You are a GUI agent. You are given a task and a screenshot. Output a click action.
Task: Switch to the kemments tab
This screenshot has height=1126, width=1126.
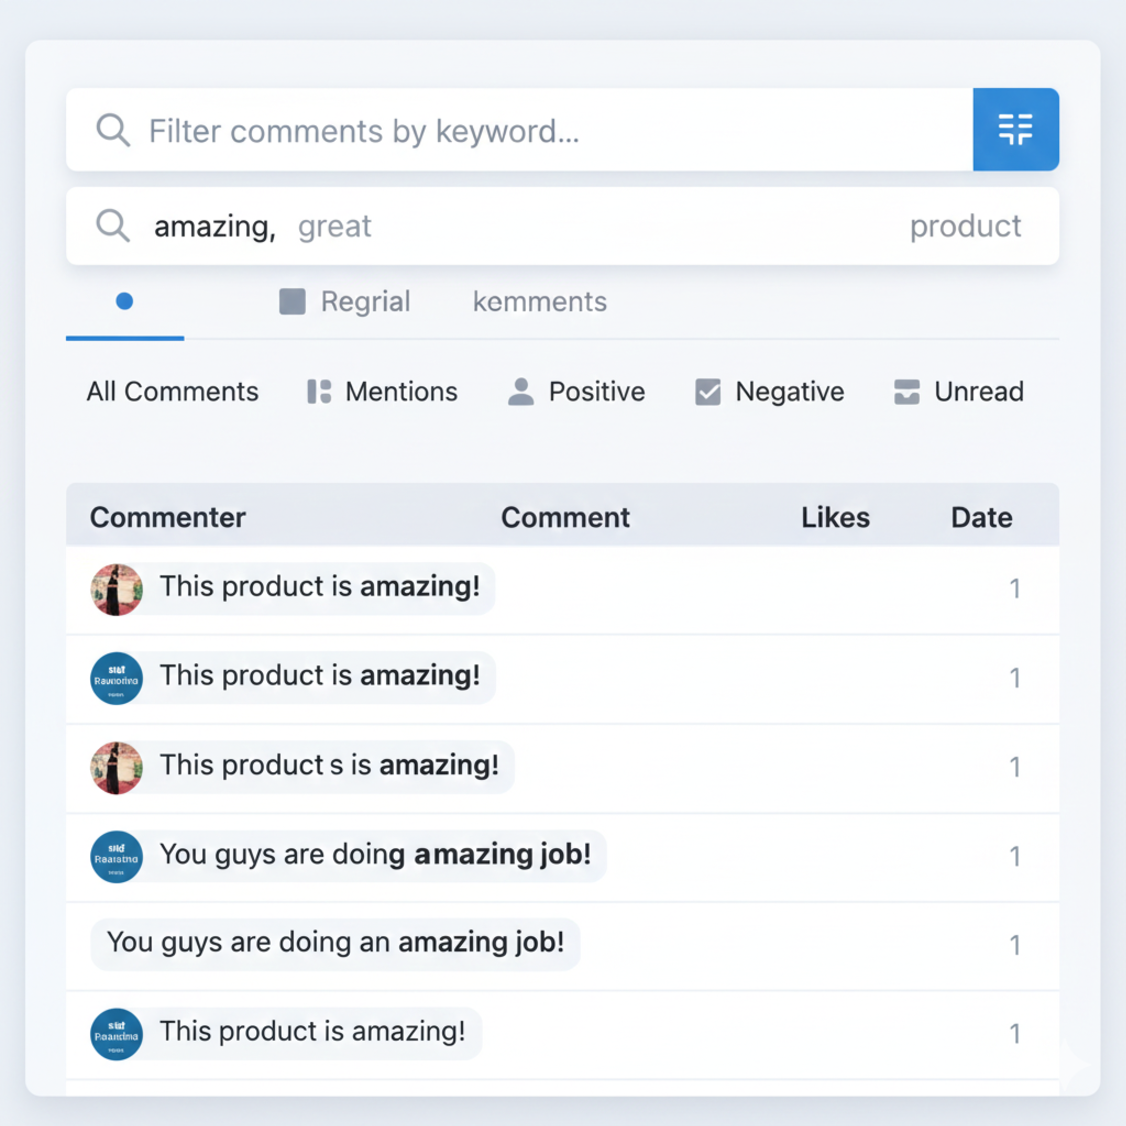(539, 302)
